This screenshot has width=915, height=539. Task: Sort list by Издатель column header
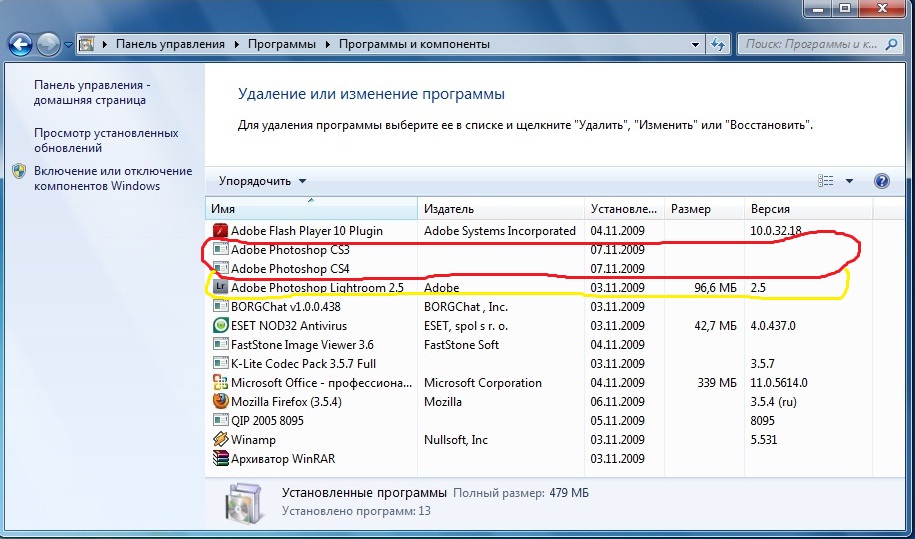click(449, 209)
